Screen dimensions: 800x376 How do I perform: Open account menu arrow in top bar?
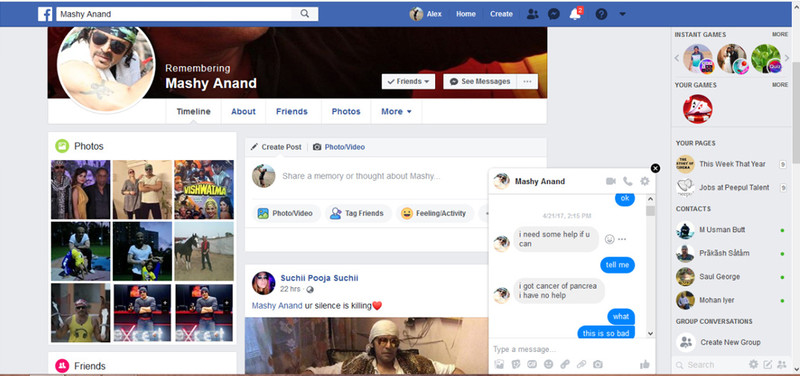622,14
